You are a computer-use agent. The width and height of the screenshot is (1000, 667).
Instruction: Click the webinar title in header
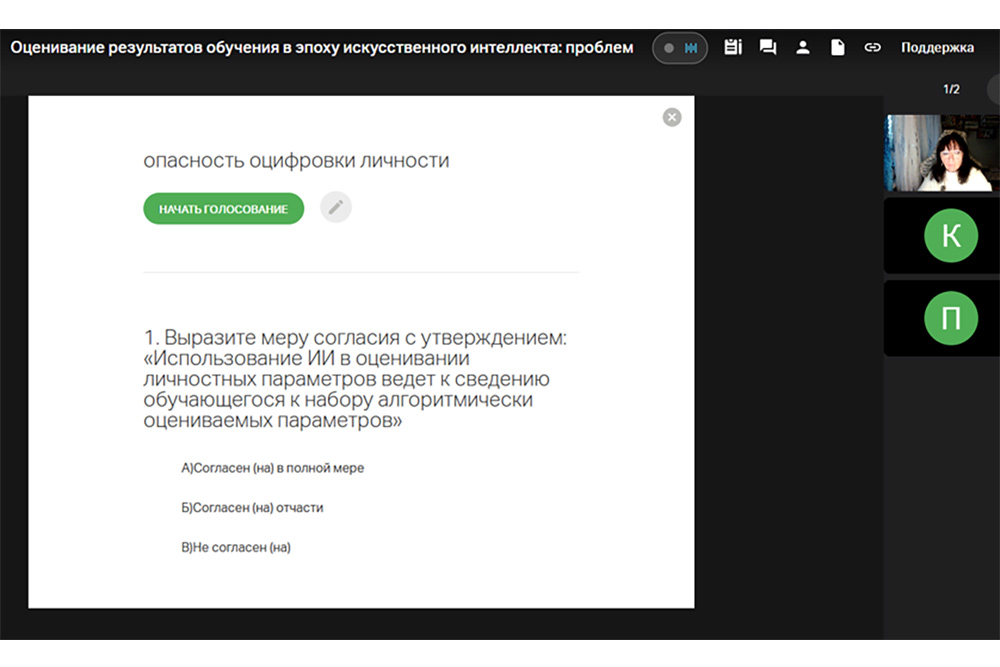[x=322, y=47]
